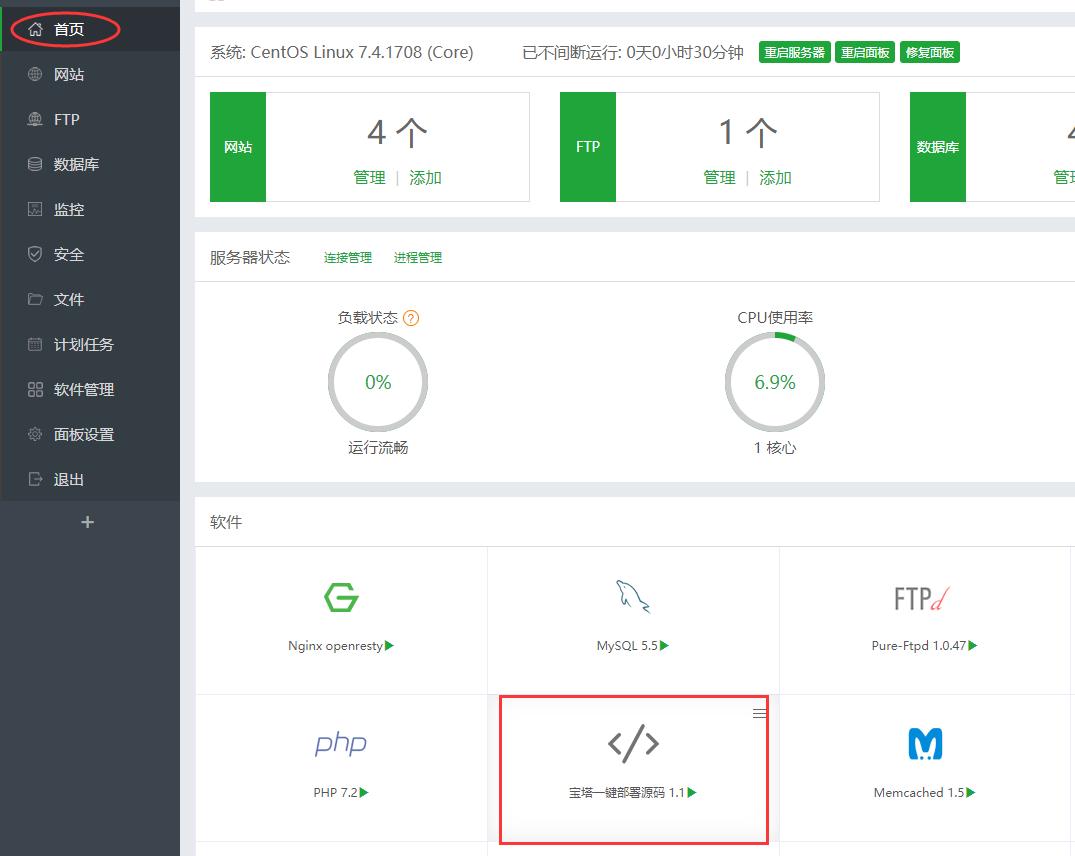Click the 重启面板 button
This screenshot has width=1075, height=856.
coord(865,52)
